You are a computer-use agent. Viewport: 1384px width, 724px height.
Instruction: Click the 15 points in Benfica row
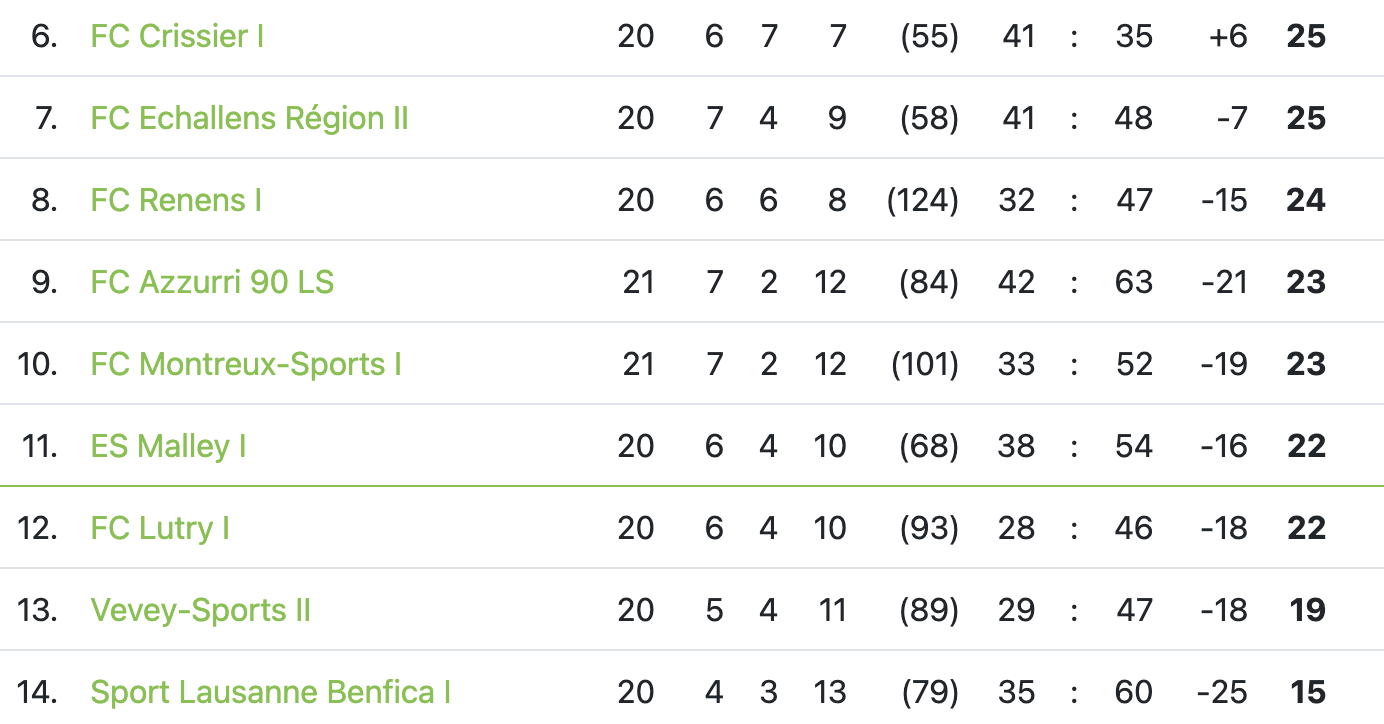pos(1307,693)
